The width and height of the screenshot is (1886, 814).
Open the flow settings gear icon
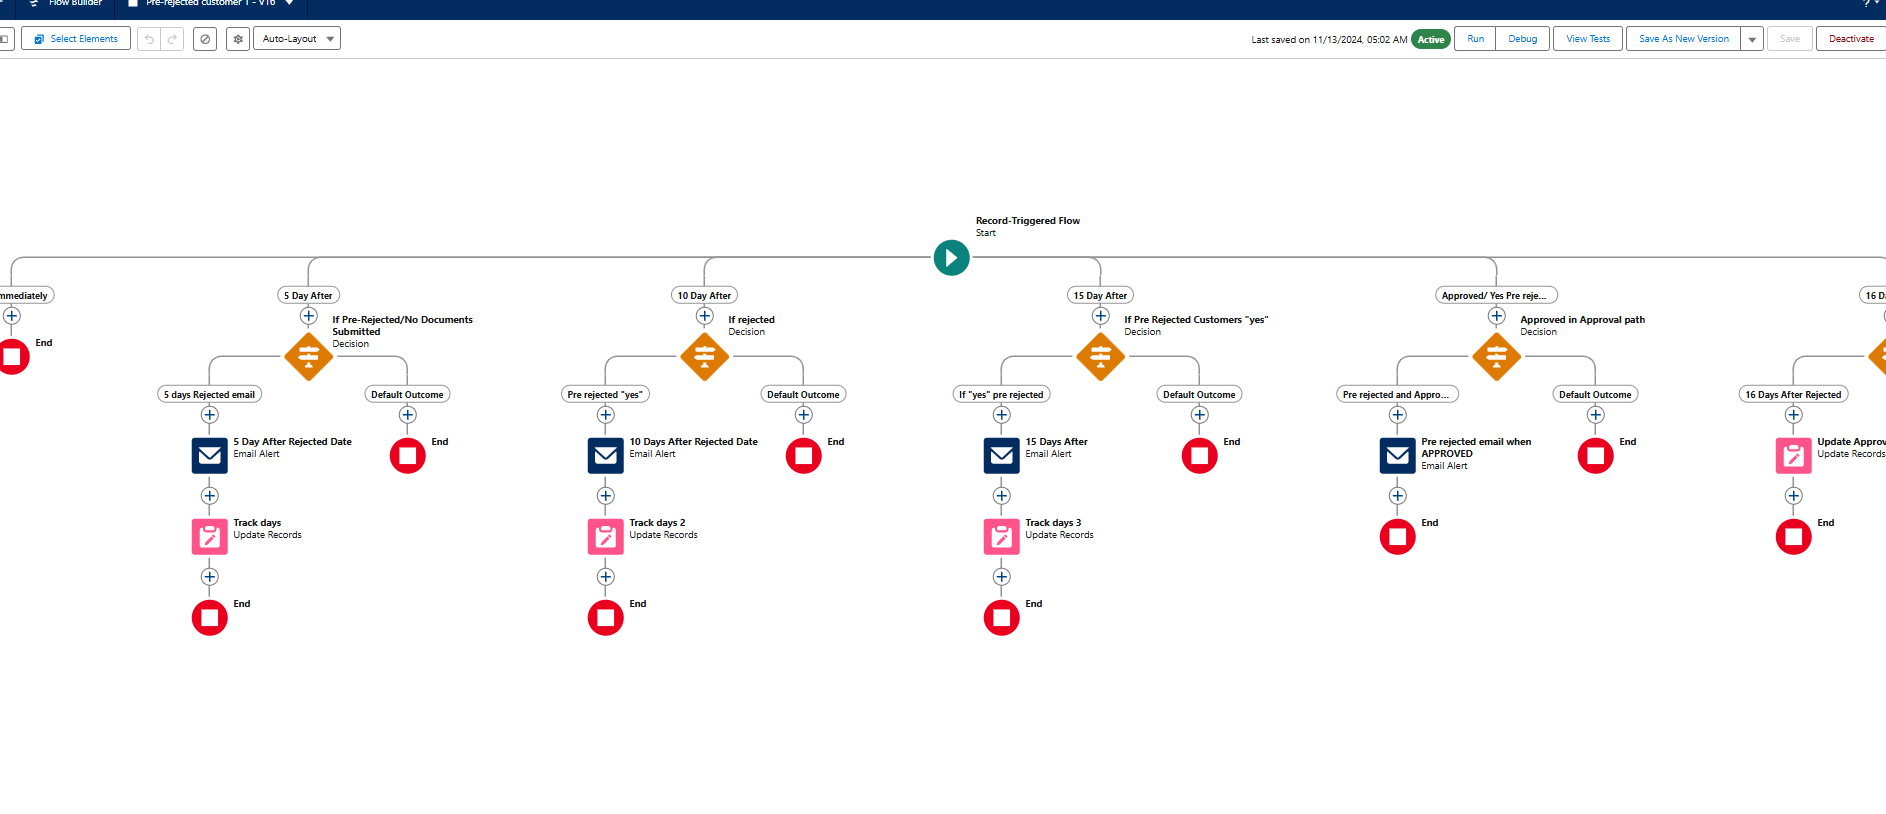238,39
